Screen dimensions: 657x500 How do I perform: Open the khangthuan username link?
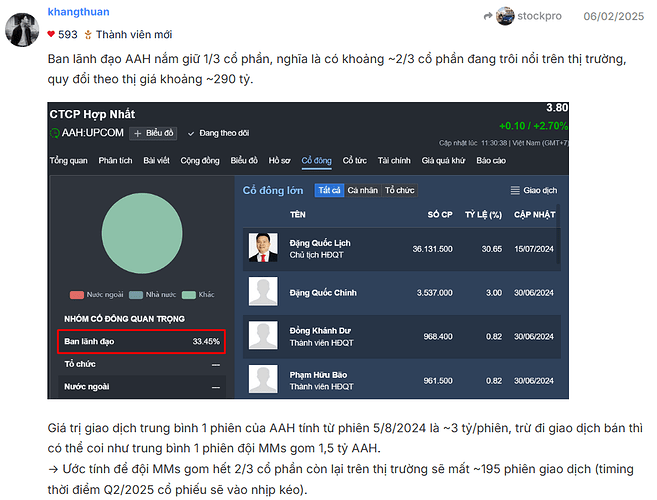78,12
